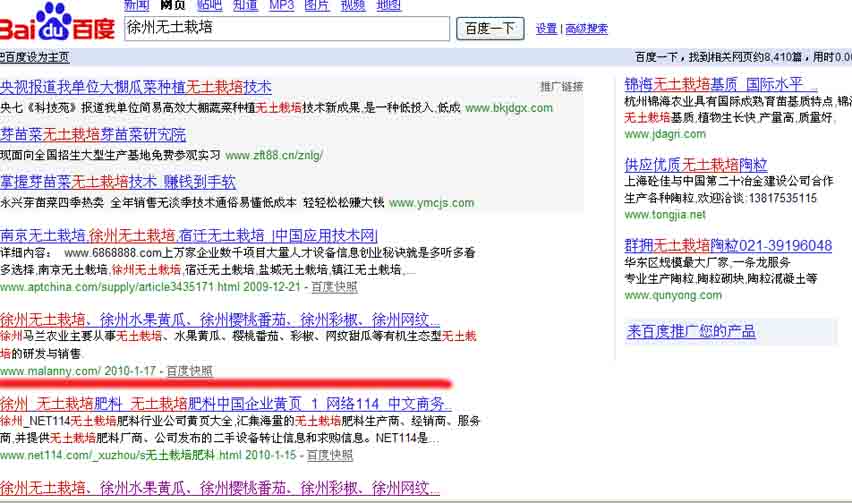This screenshot has width=852, height=503.
Task: Click the www.bkjdgx.com URL text
Action: click(x=509, y=108)
